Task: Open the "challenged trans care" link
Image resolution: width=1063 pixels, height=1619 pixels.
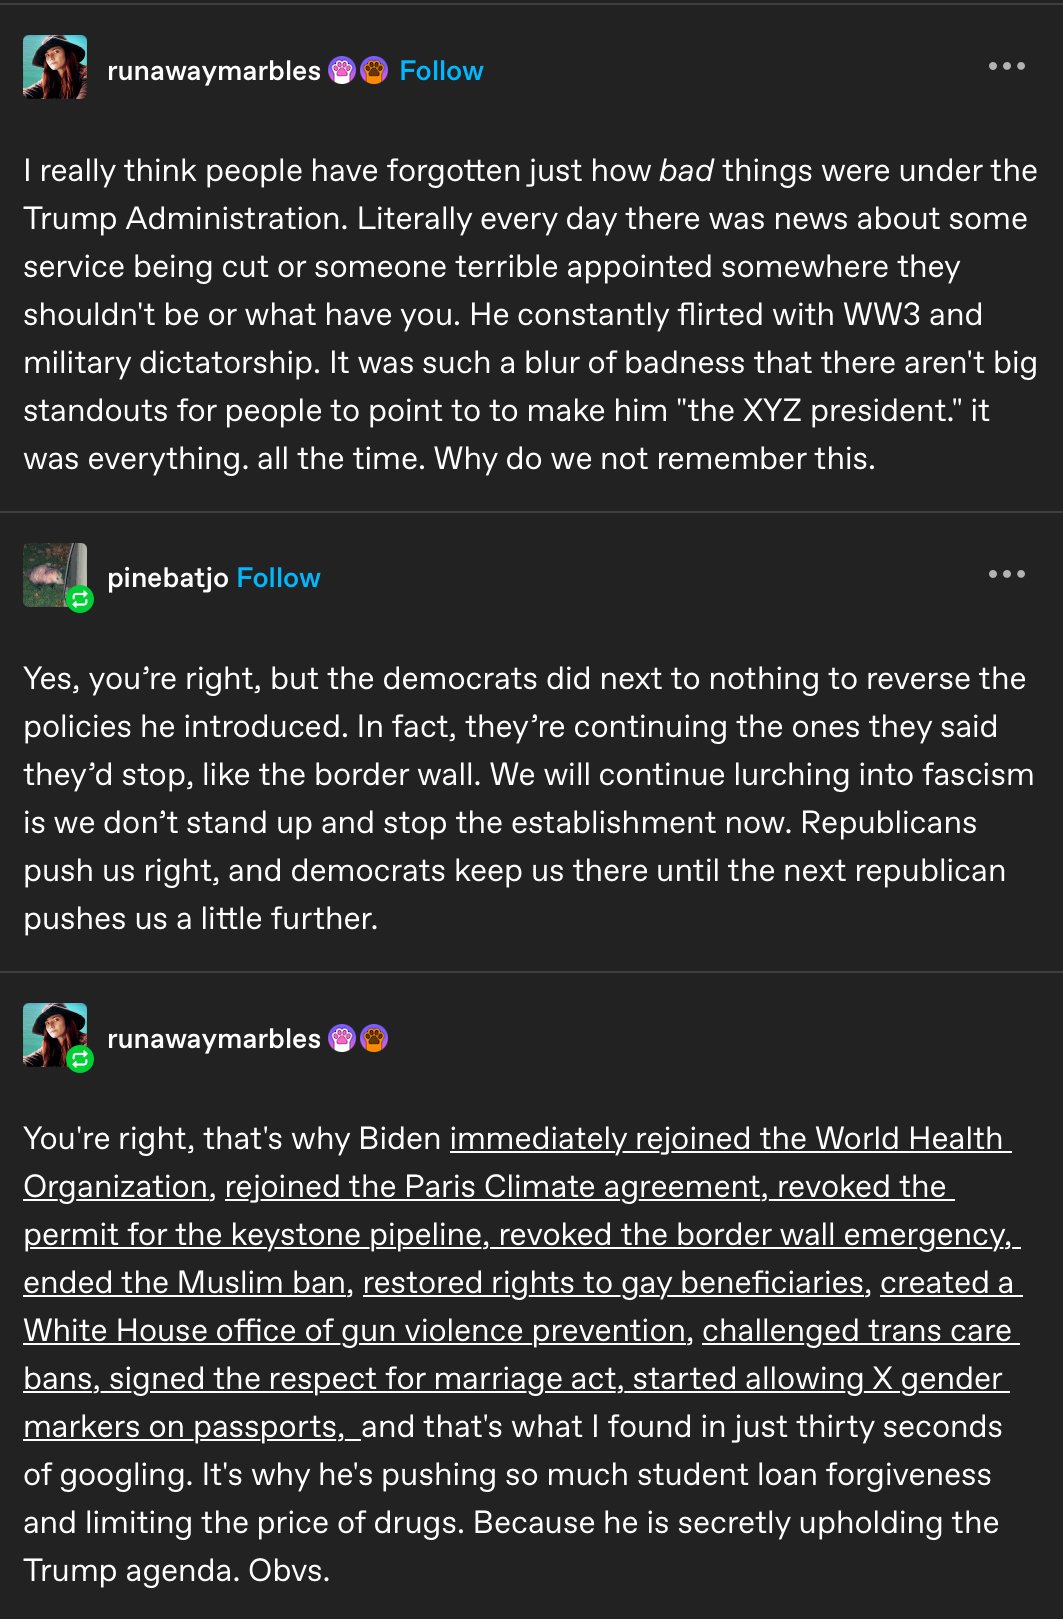Action: coord(858,1330)
